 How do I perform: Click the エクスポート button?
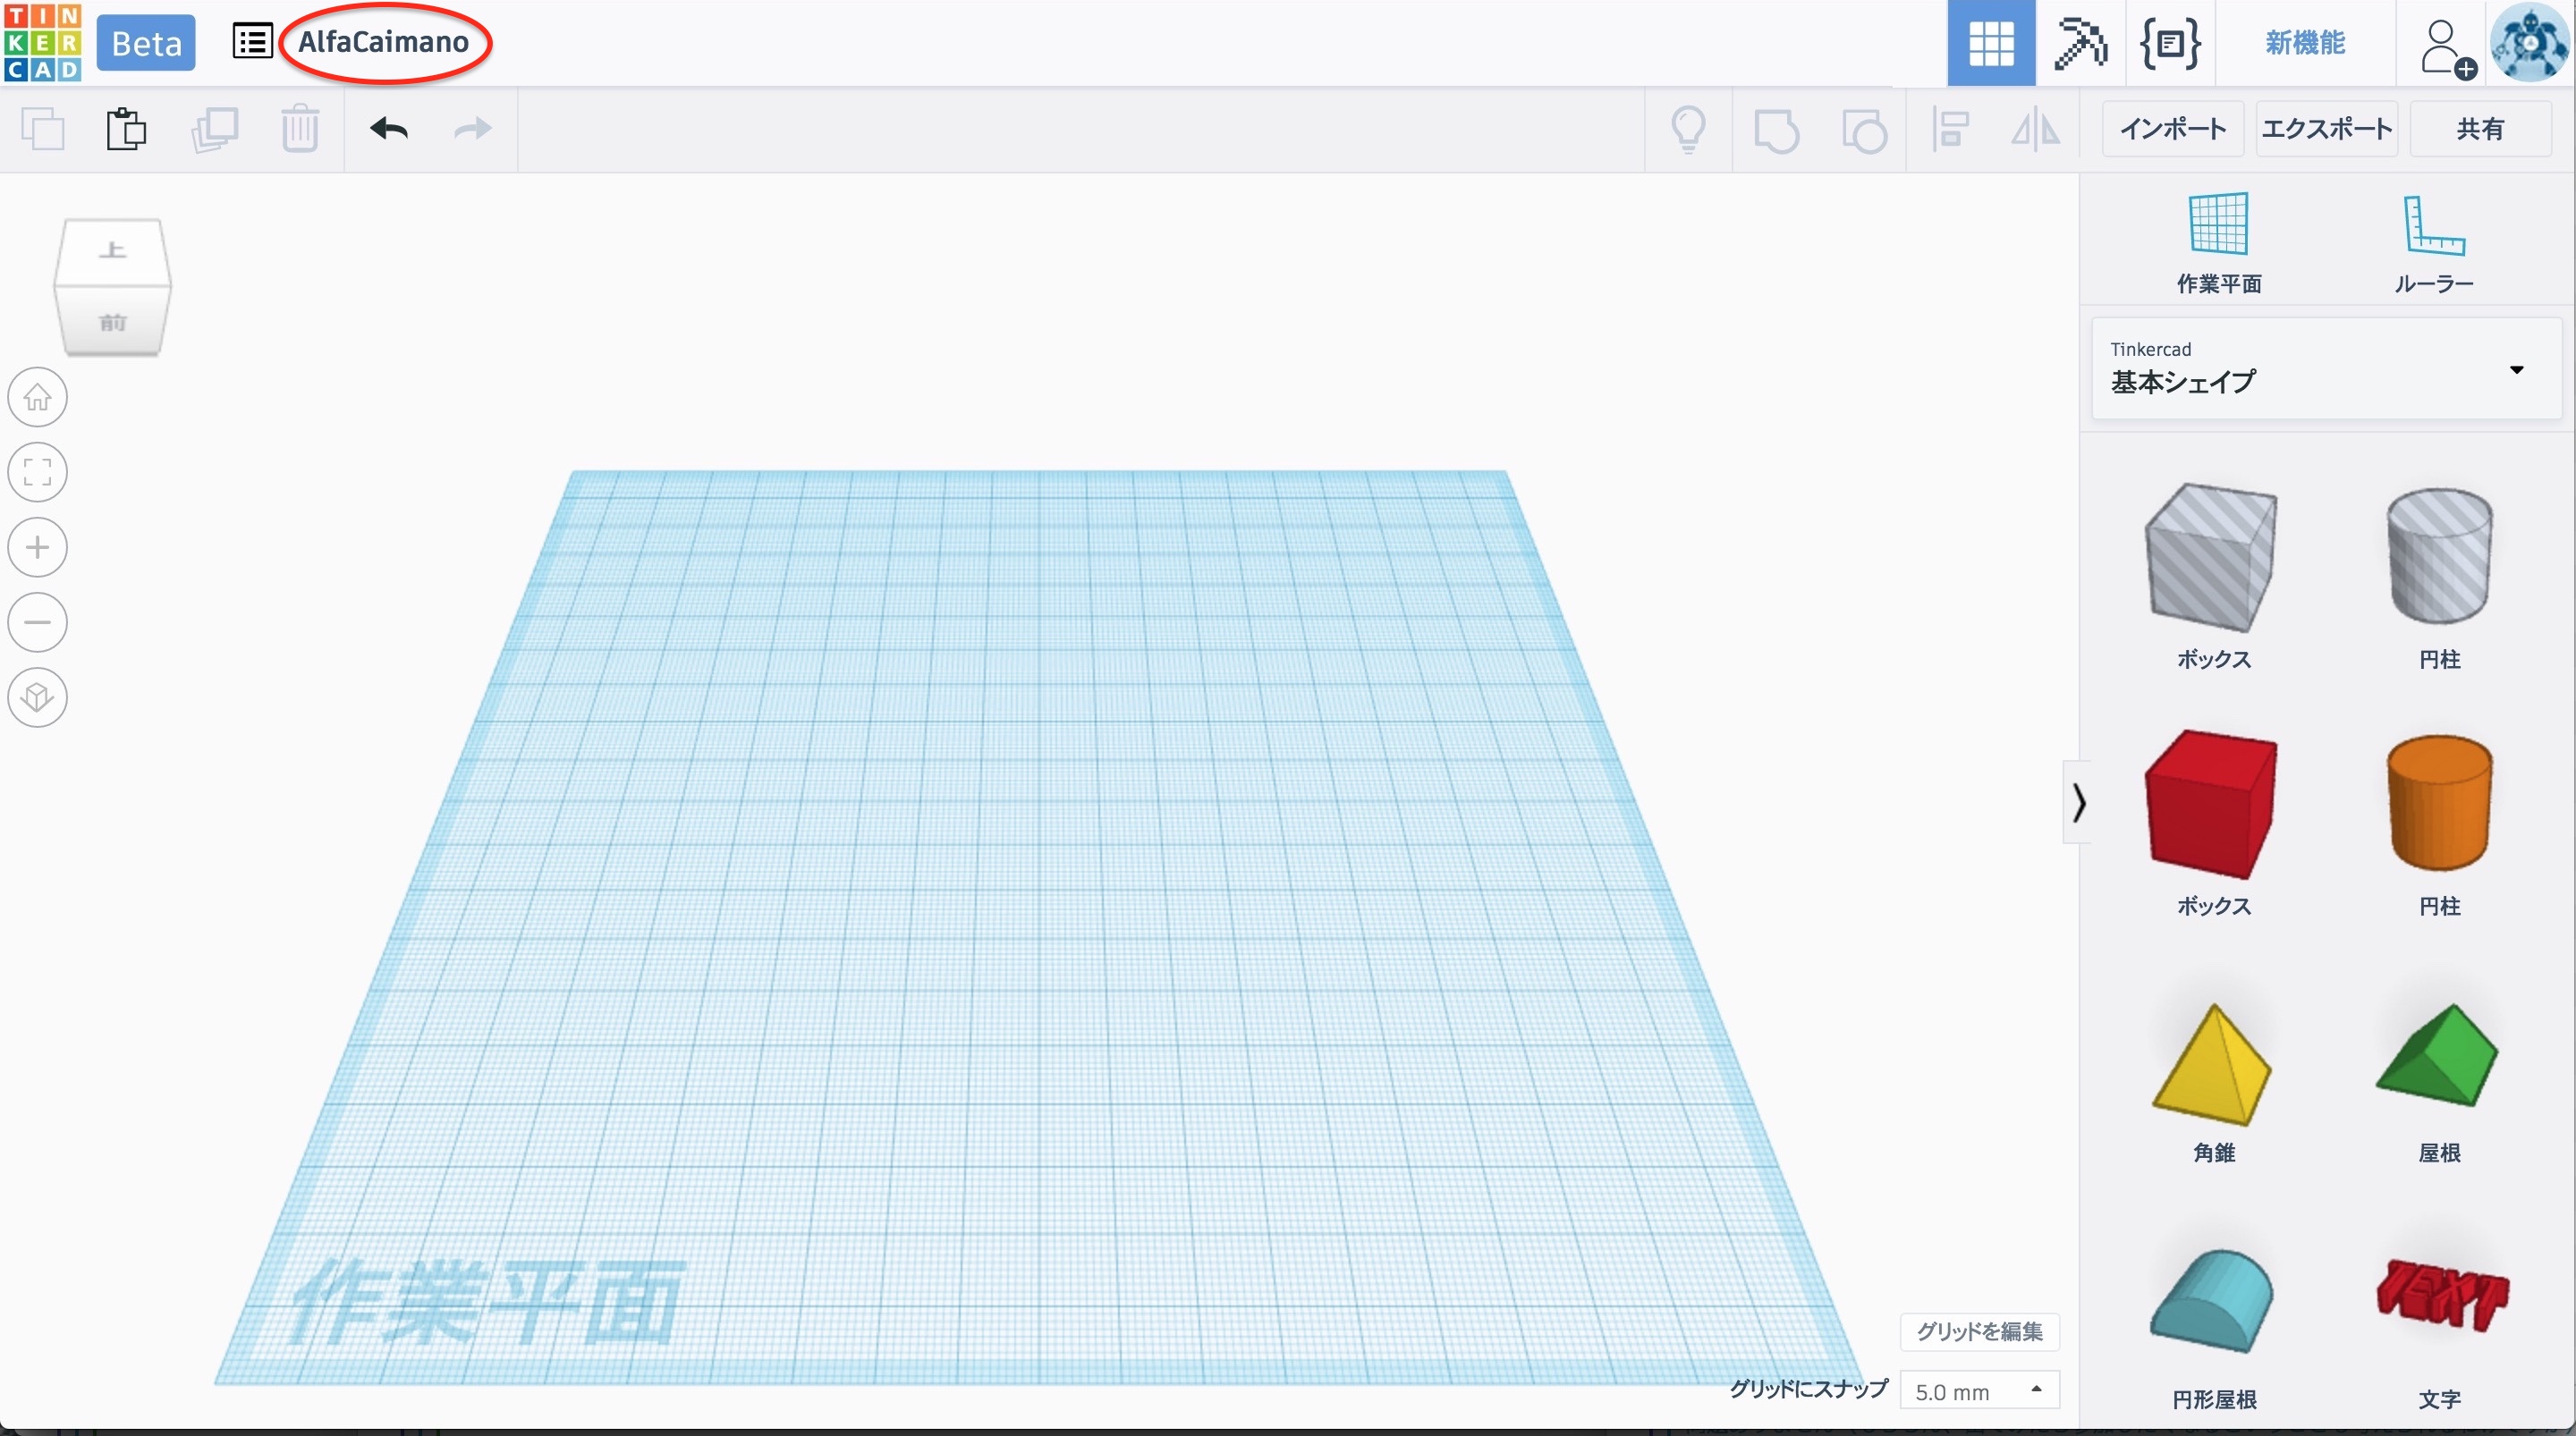2326,129
